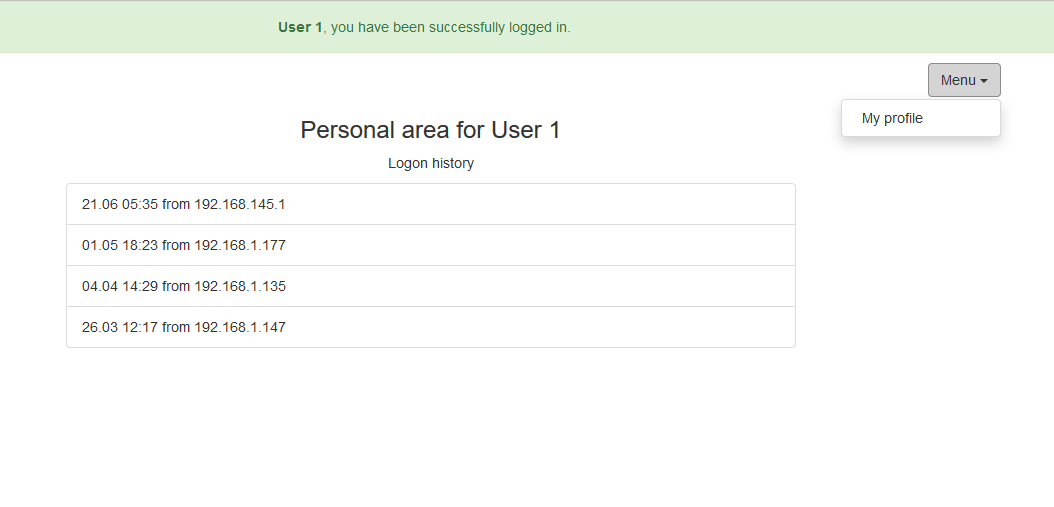Click User 1 in the page heading
Viewport: 1054px width, 507px height.
(526, 130)
